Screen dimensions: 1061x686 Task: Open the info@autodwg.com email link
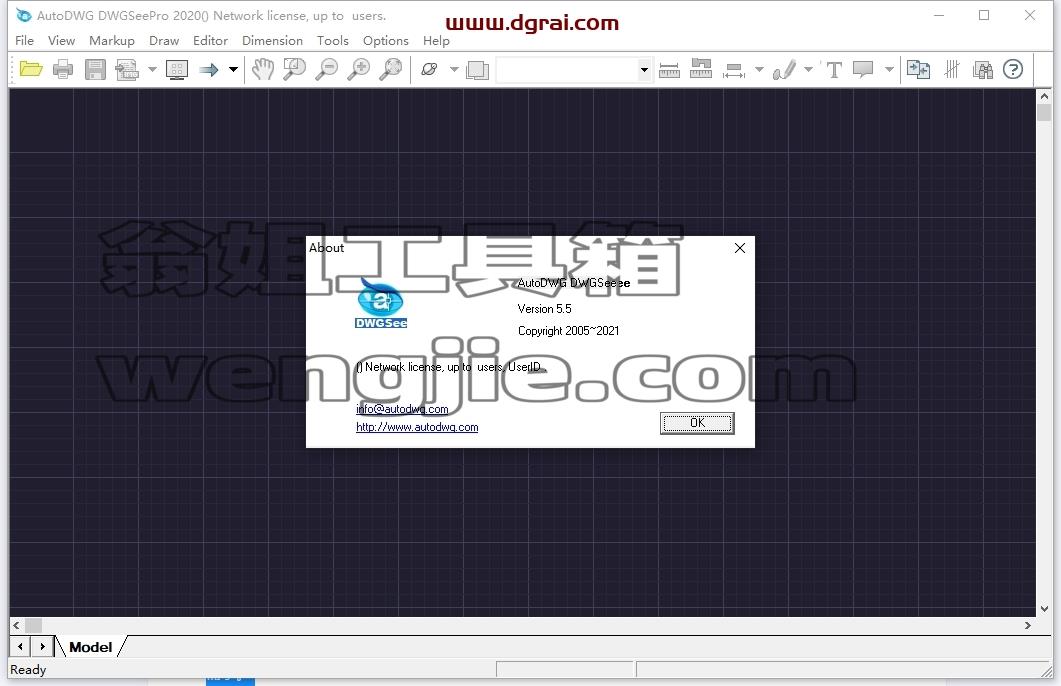click(402, 409)
